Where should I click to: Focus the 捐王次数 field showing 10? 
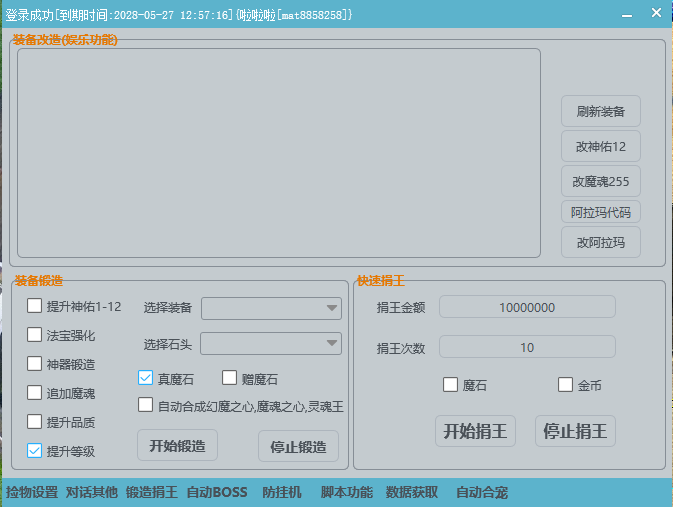click(527, 347)
